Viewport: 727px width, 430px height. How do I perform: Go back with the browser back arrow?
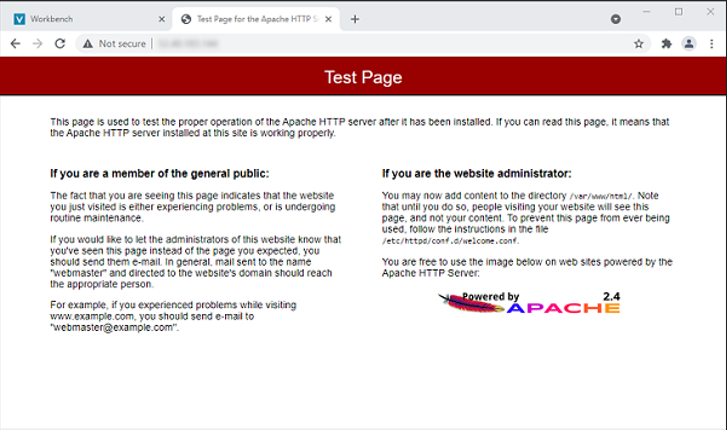(x=15, y=44)
